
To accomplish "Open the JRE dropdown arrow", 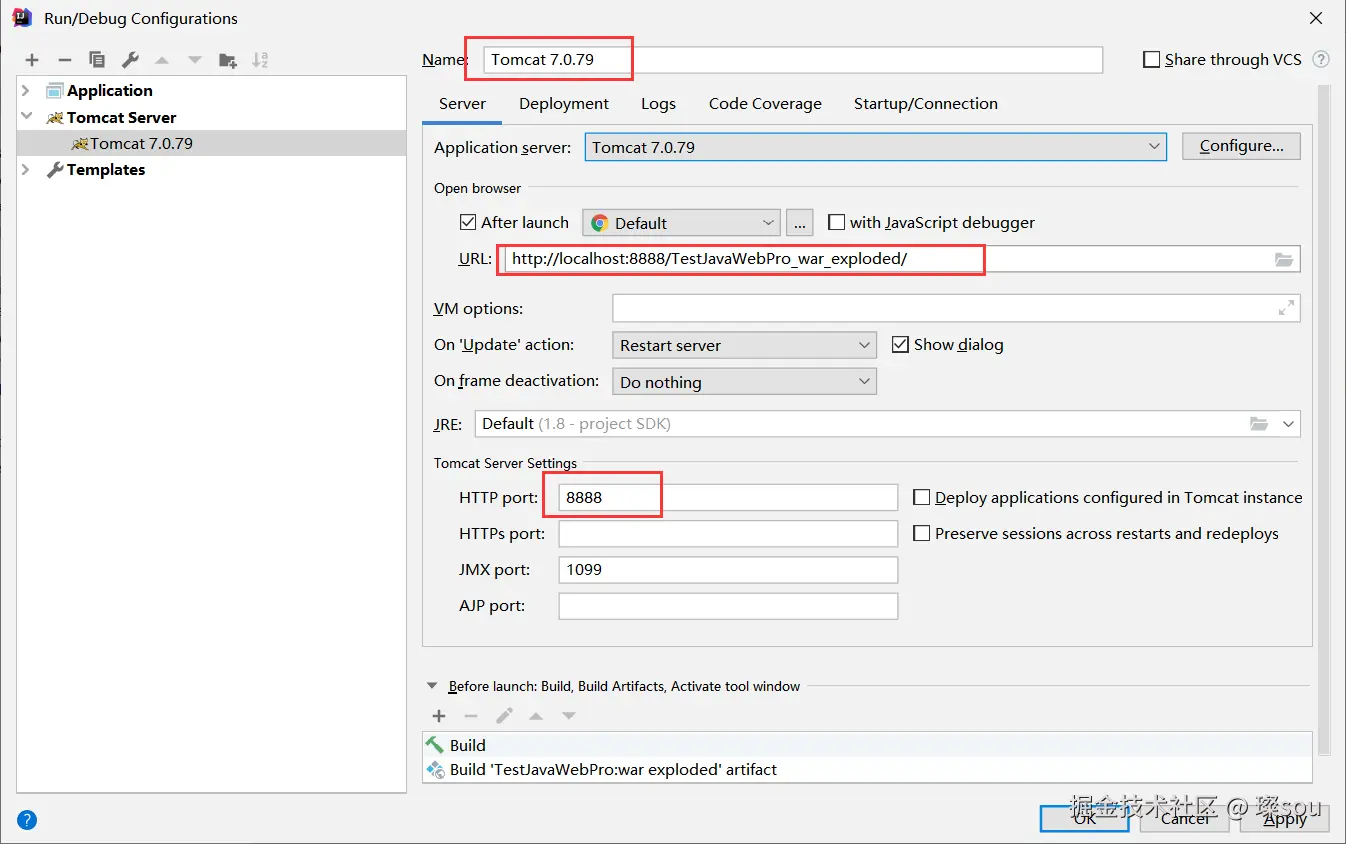I will (1288, 424).
